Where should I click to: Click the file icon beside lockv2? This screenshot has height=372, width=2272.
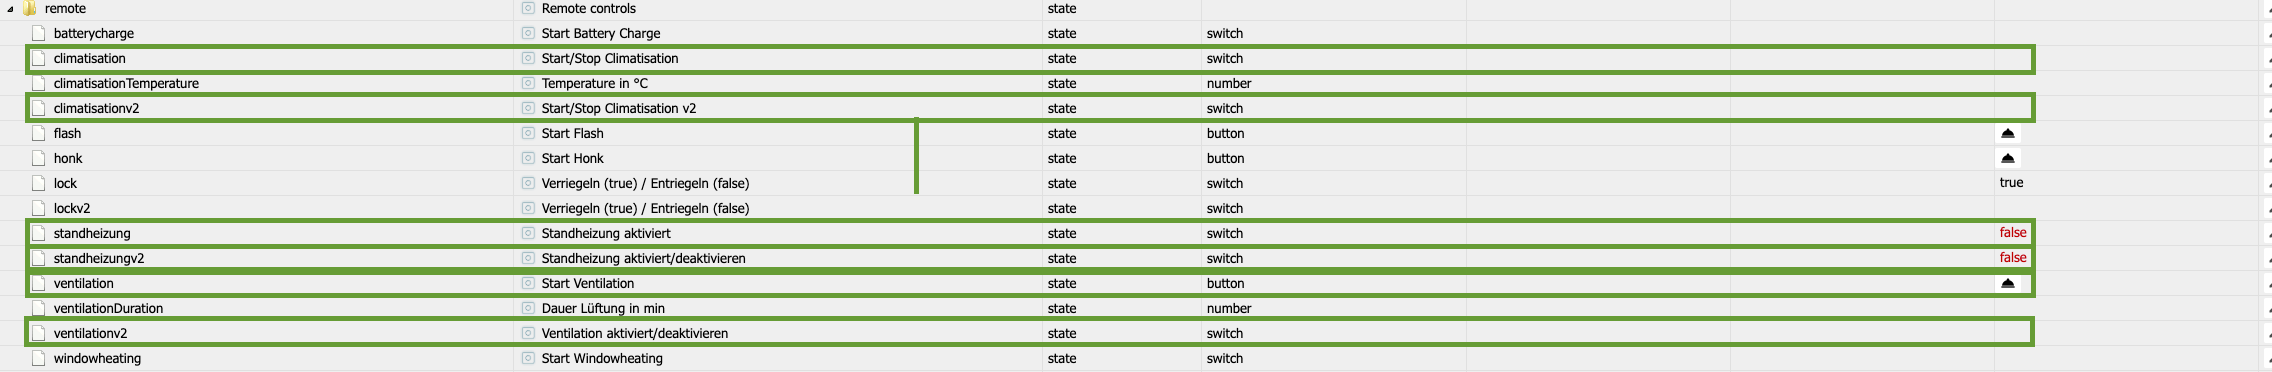click(38, 208)
